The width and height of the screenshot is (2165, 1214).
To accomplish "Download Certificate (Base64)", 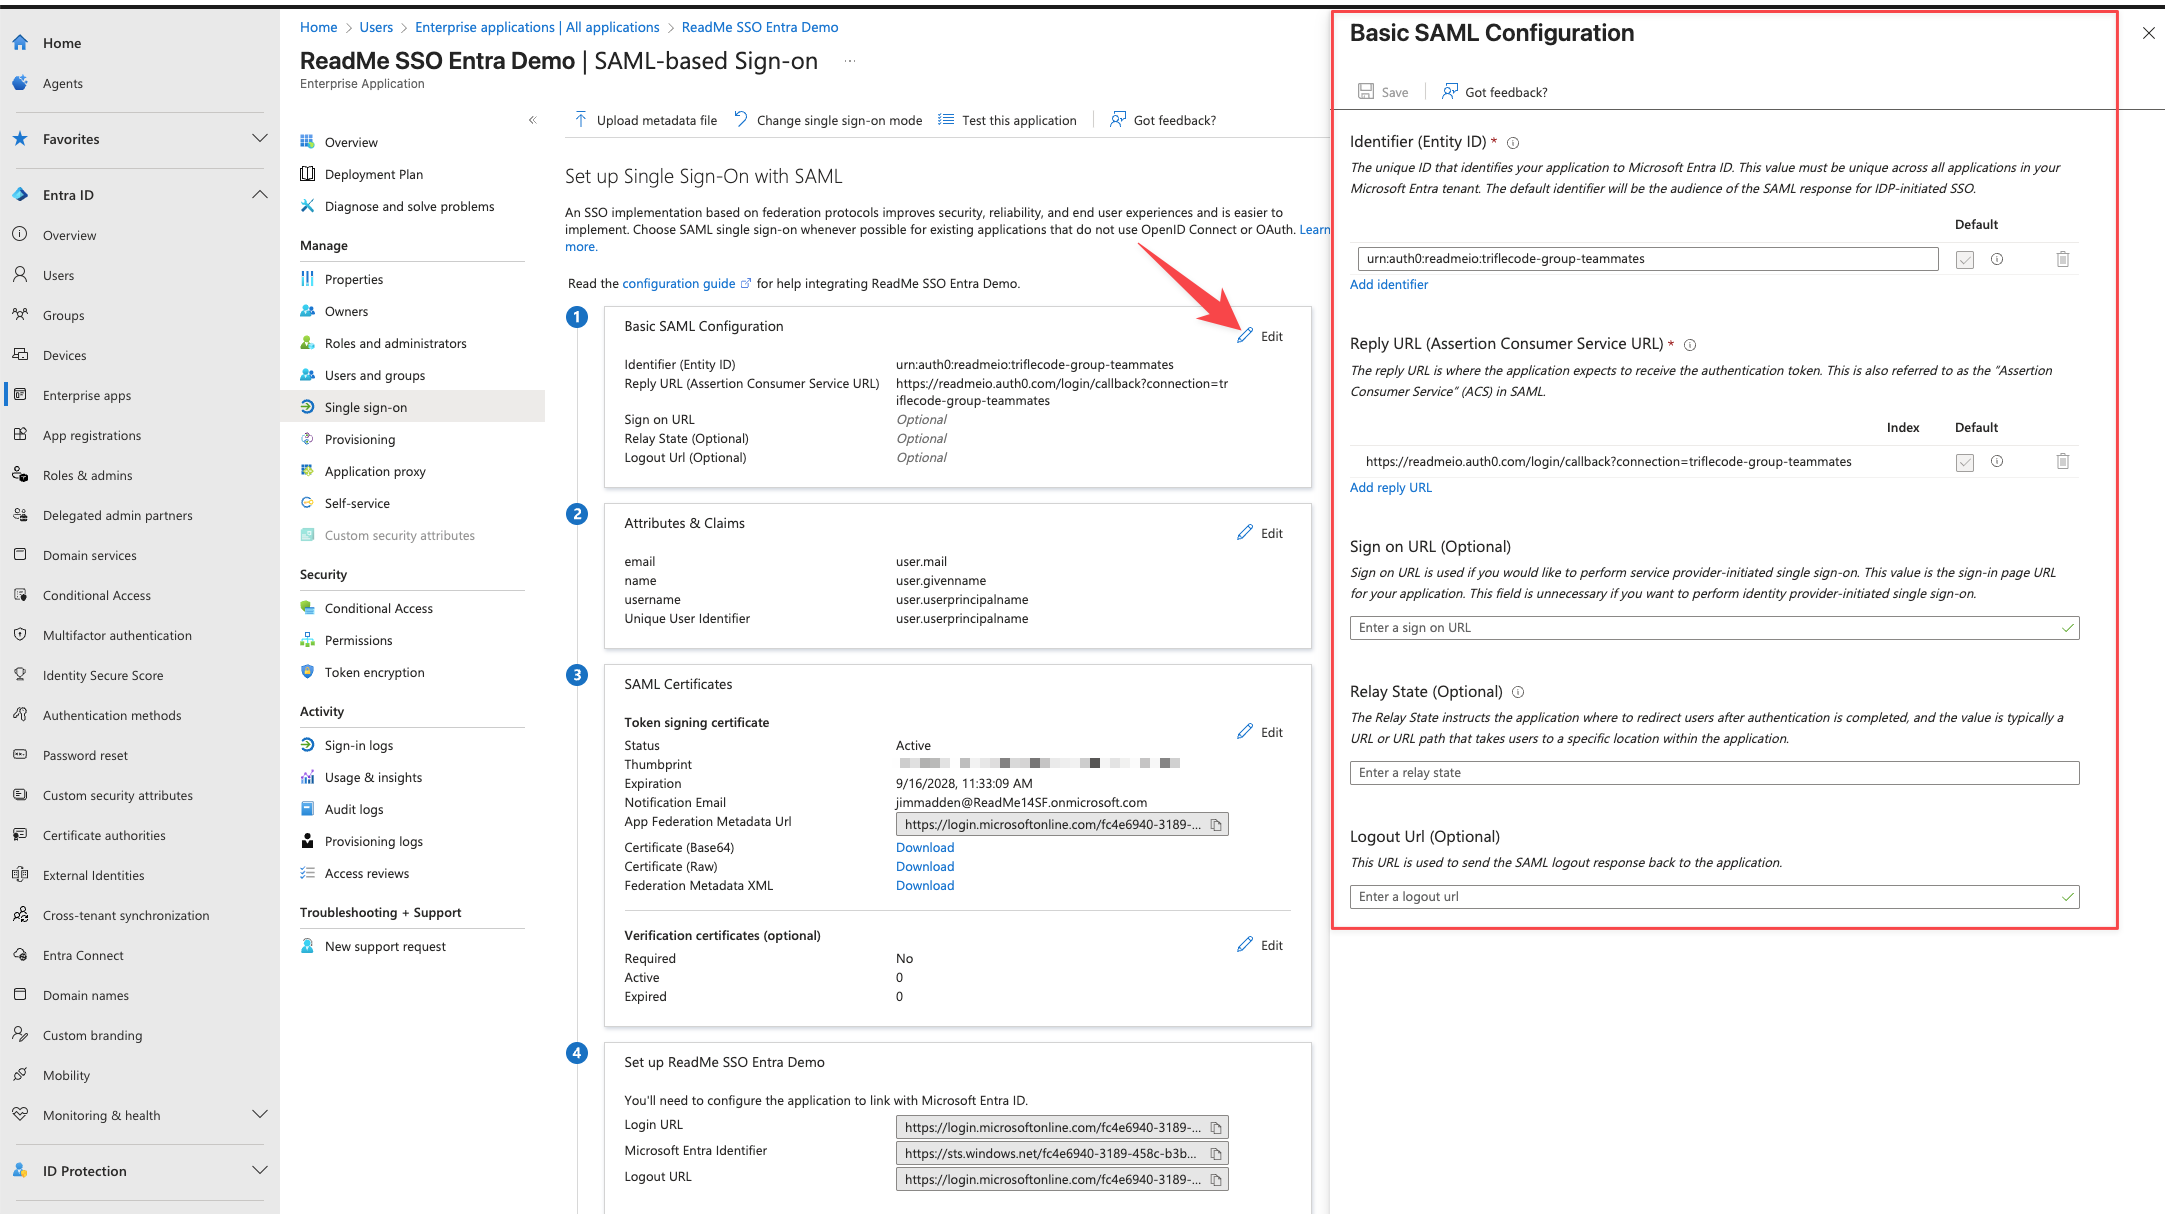I will [925, 848].
